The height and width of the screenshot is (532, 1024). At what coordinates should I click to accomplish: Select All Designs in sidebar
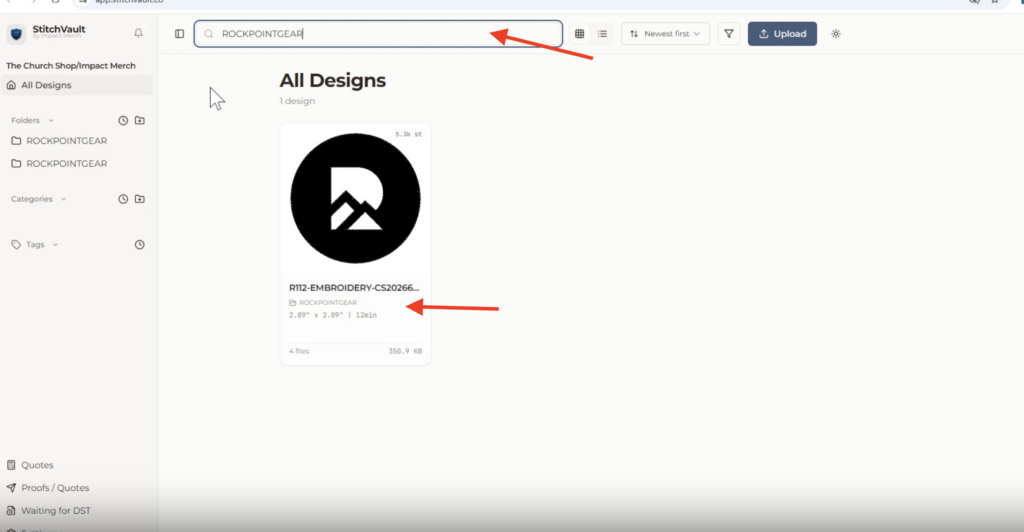coord(77,85)
